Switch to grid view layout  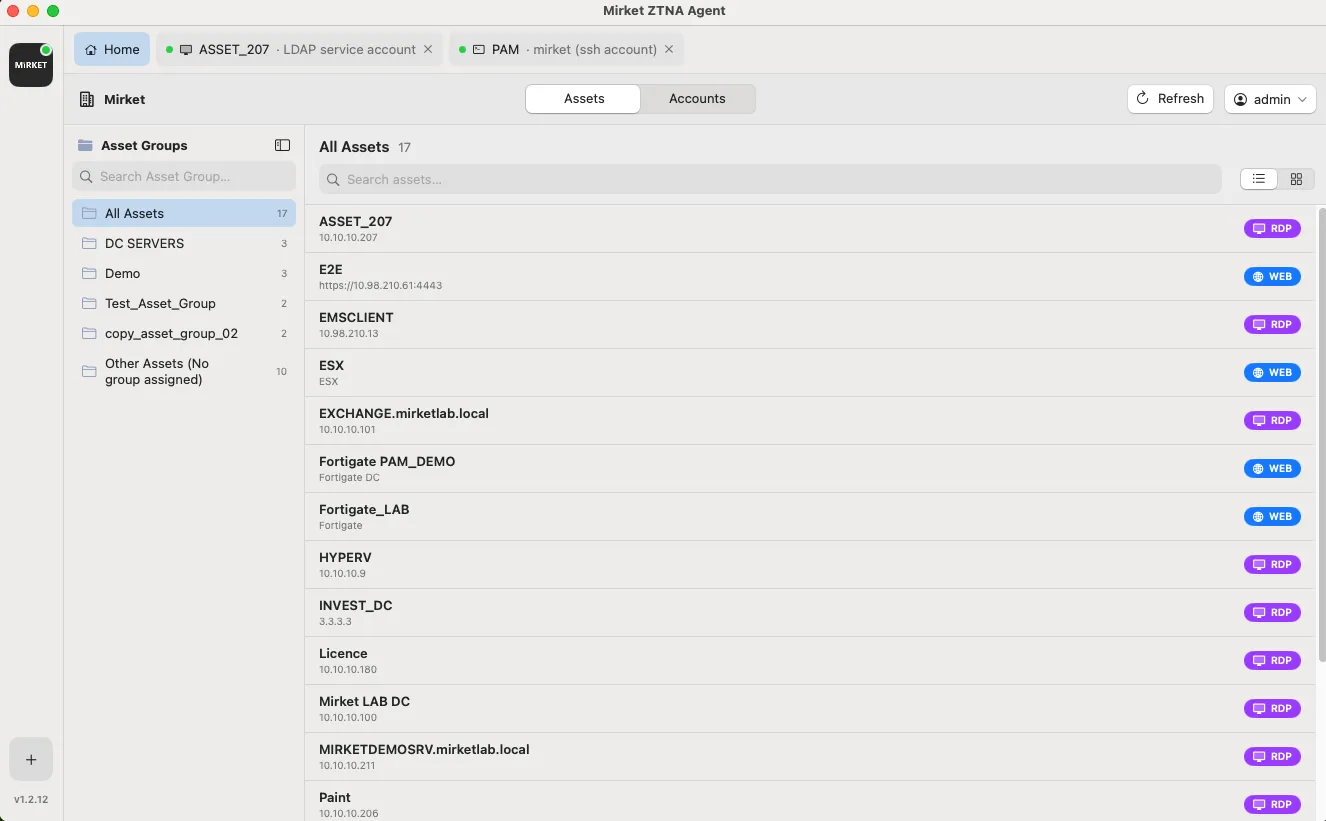pos(1296,179)
